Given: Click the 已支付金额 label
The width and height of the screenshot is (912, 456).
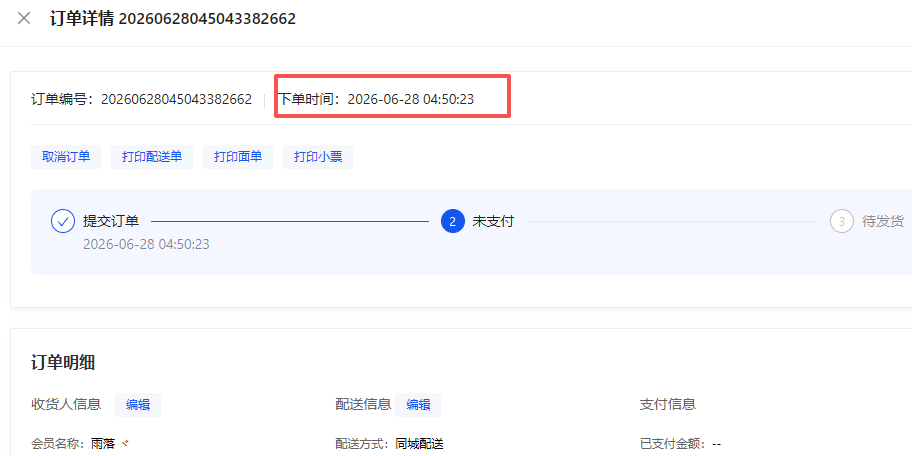Looking at the screenshot, I should [x=672, y=444].
